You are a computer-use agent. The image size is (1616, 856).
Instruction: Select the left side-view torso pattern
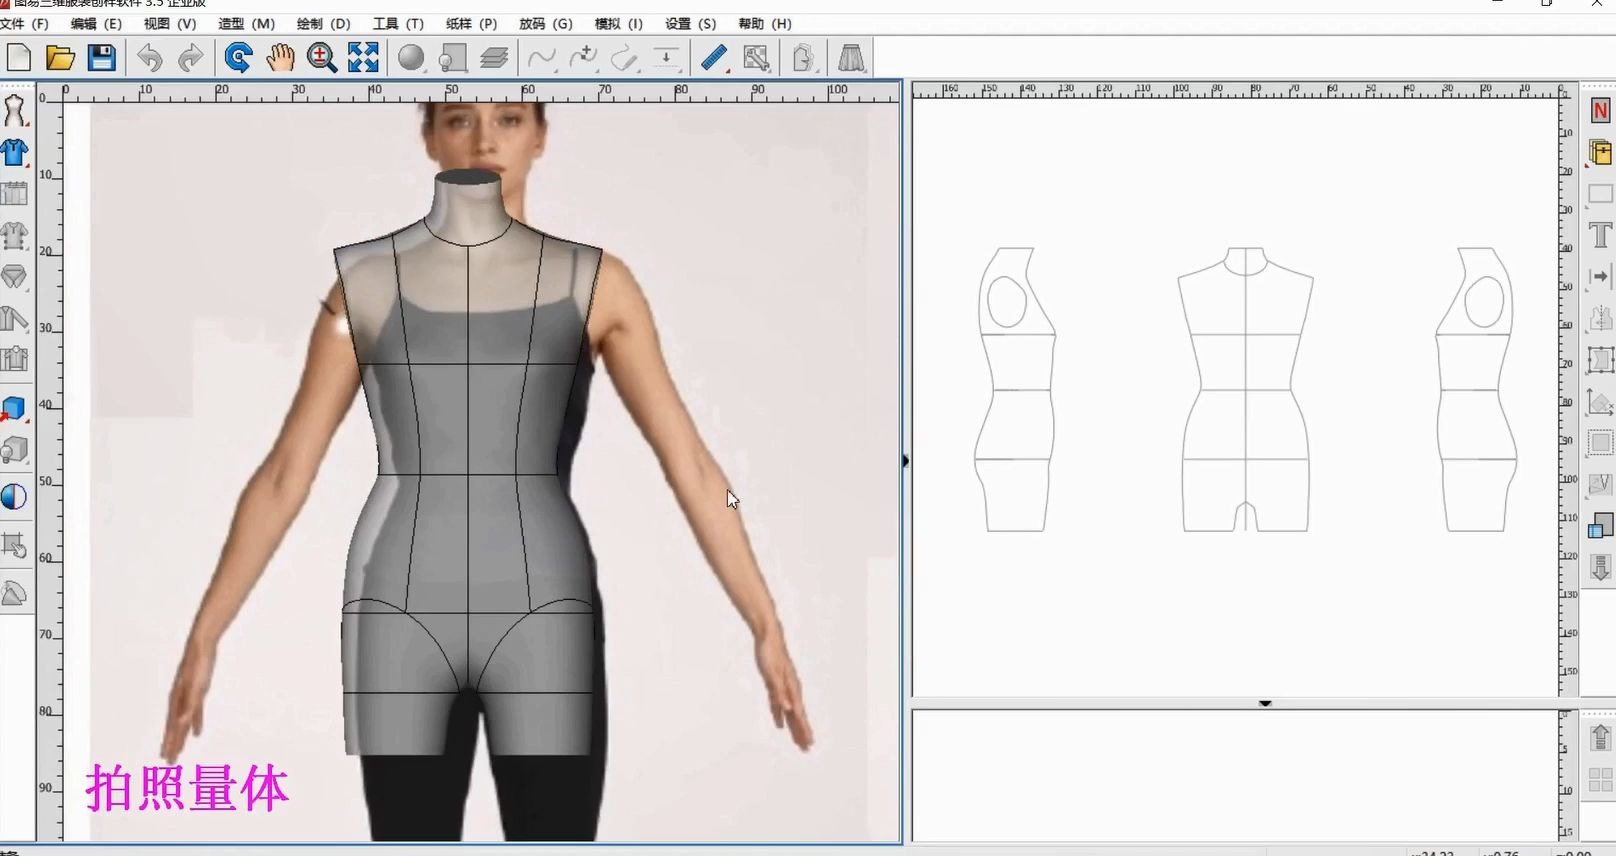tap(1015, 390)
